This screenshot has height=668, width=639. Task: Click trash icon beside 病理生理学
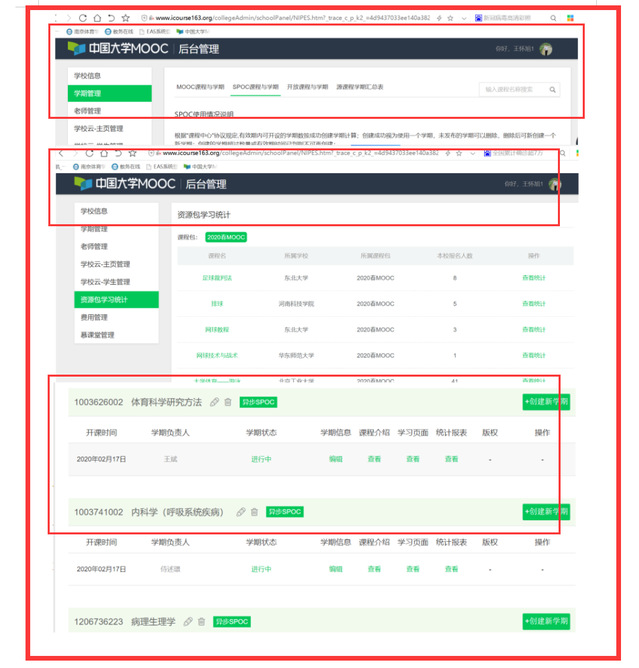(201, 622)
